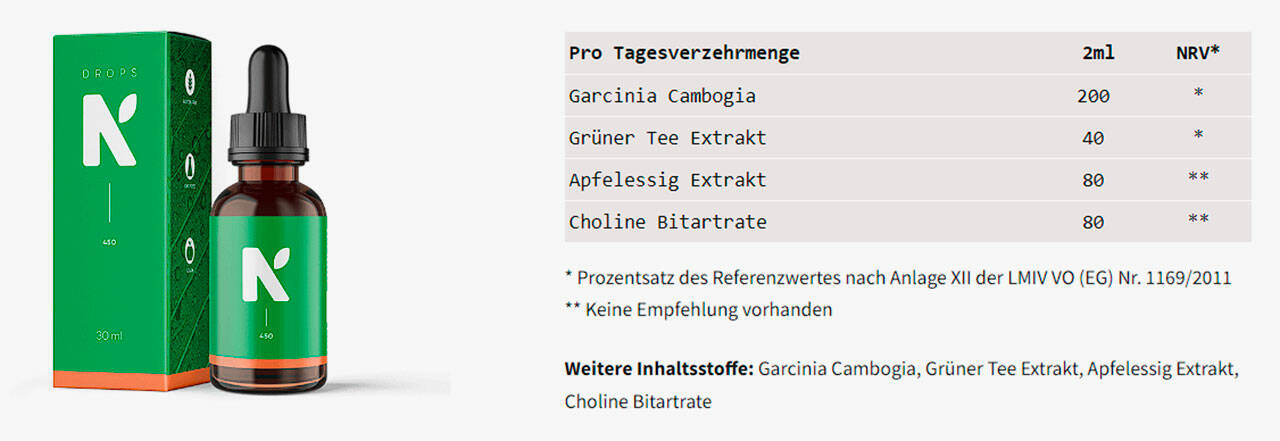Click the Prozentsatz des Referenzwertes footnote
The image size is (1280, 441).
coord(897,277)
